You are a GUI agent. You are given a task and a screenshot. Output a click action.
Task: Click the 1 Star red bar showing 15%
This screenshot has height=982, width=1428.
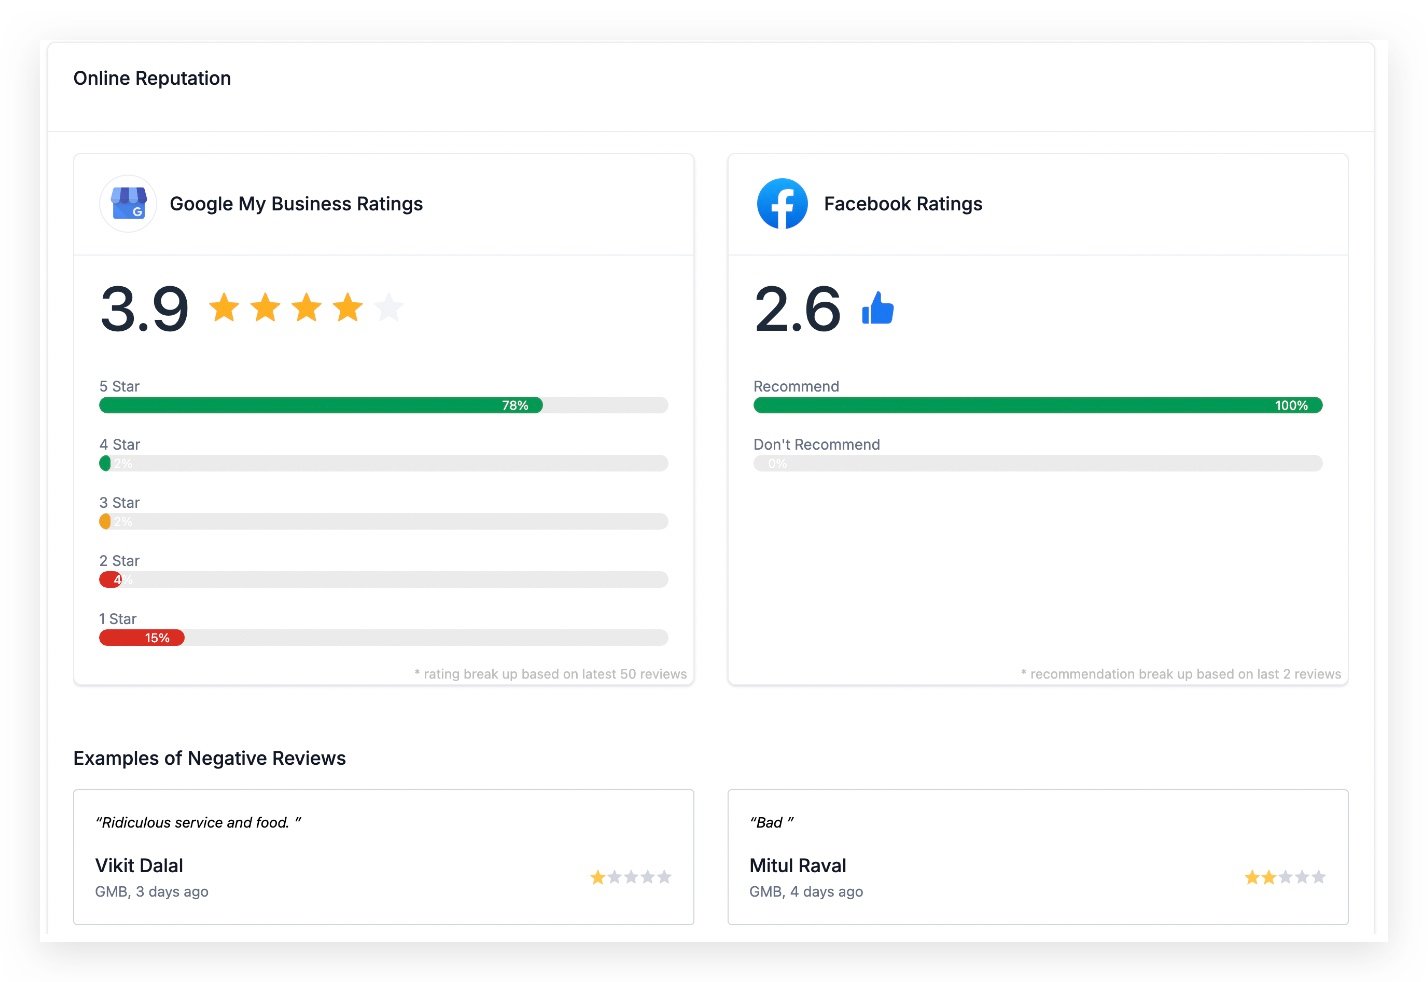click(x=142, y=638)
